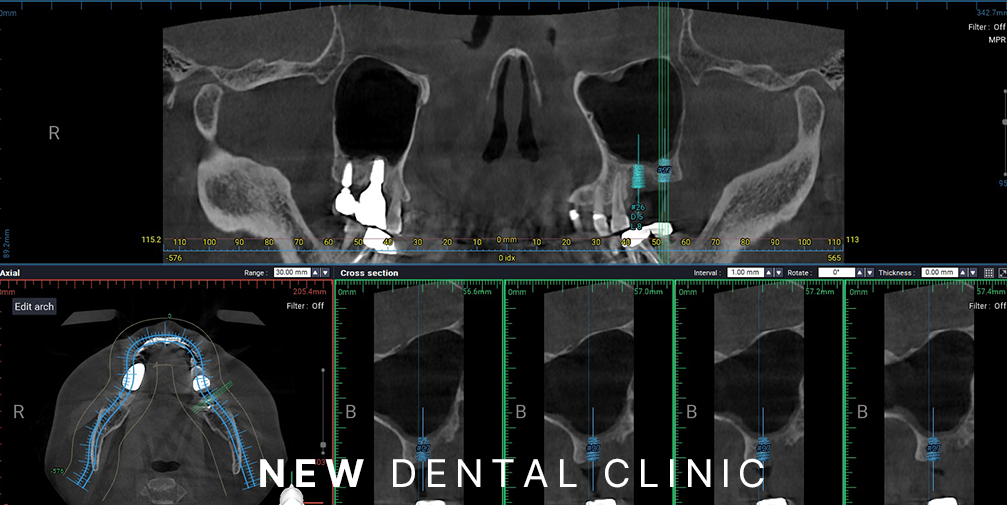This screenshot has height=505, width=1007.
Task: Click the Interval 1.00 mm field
Action: (x=744, y=272)
